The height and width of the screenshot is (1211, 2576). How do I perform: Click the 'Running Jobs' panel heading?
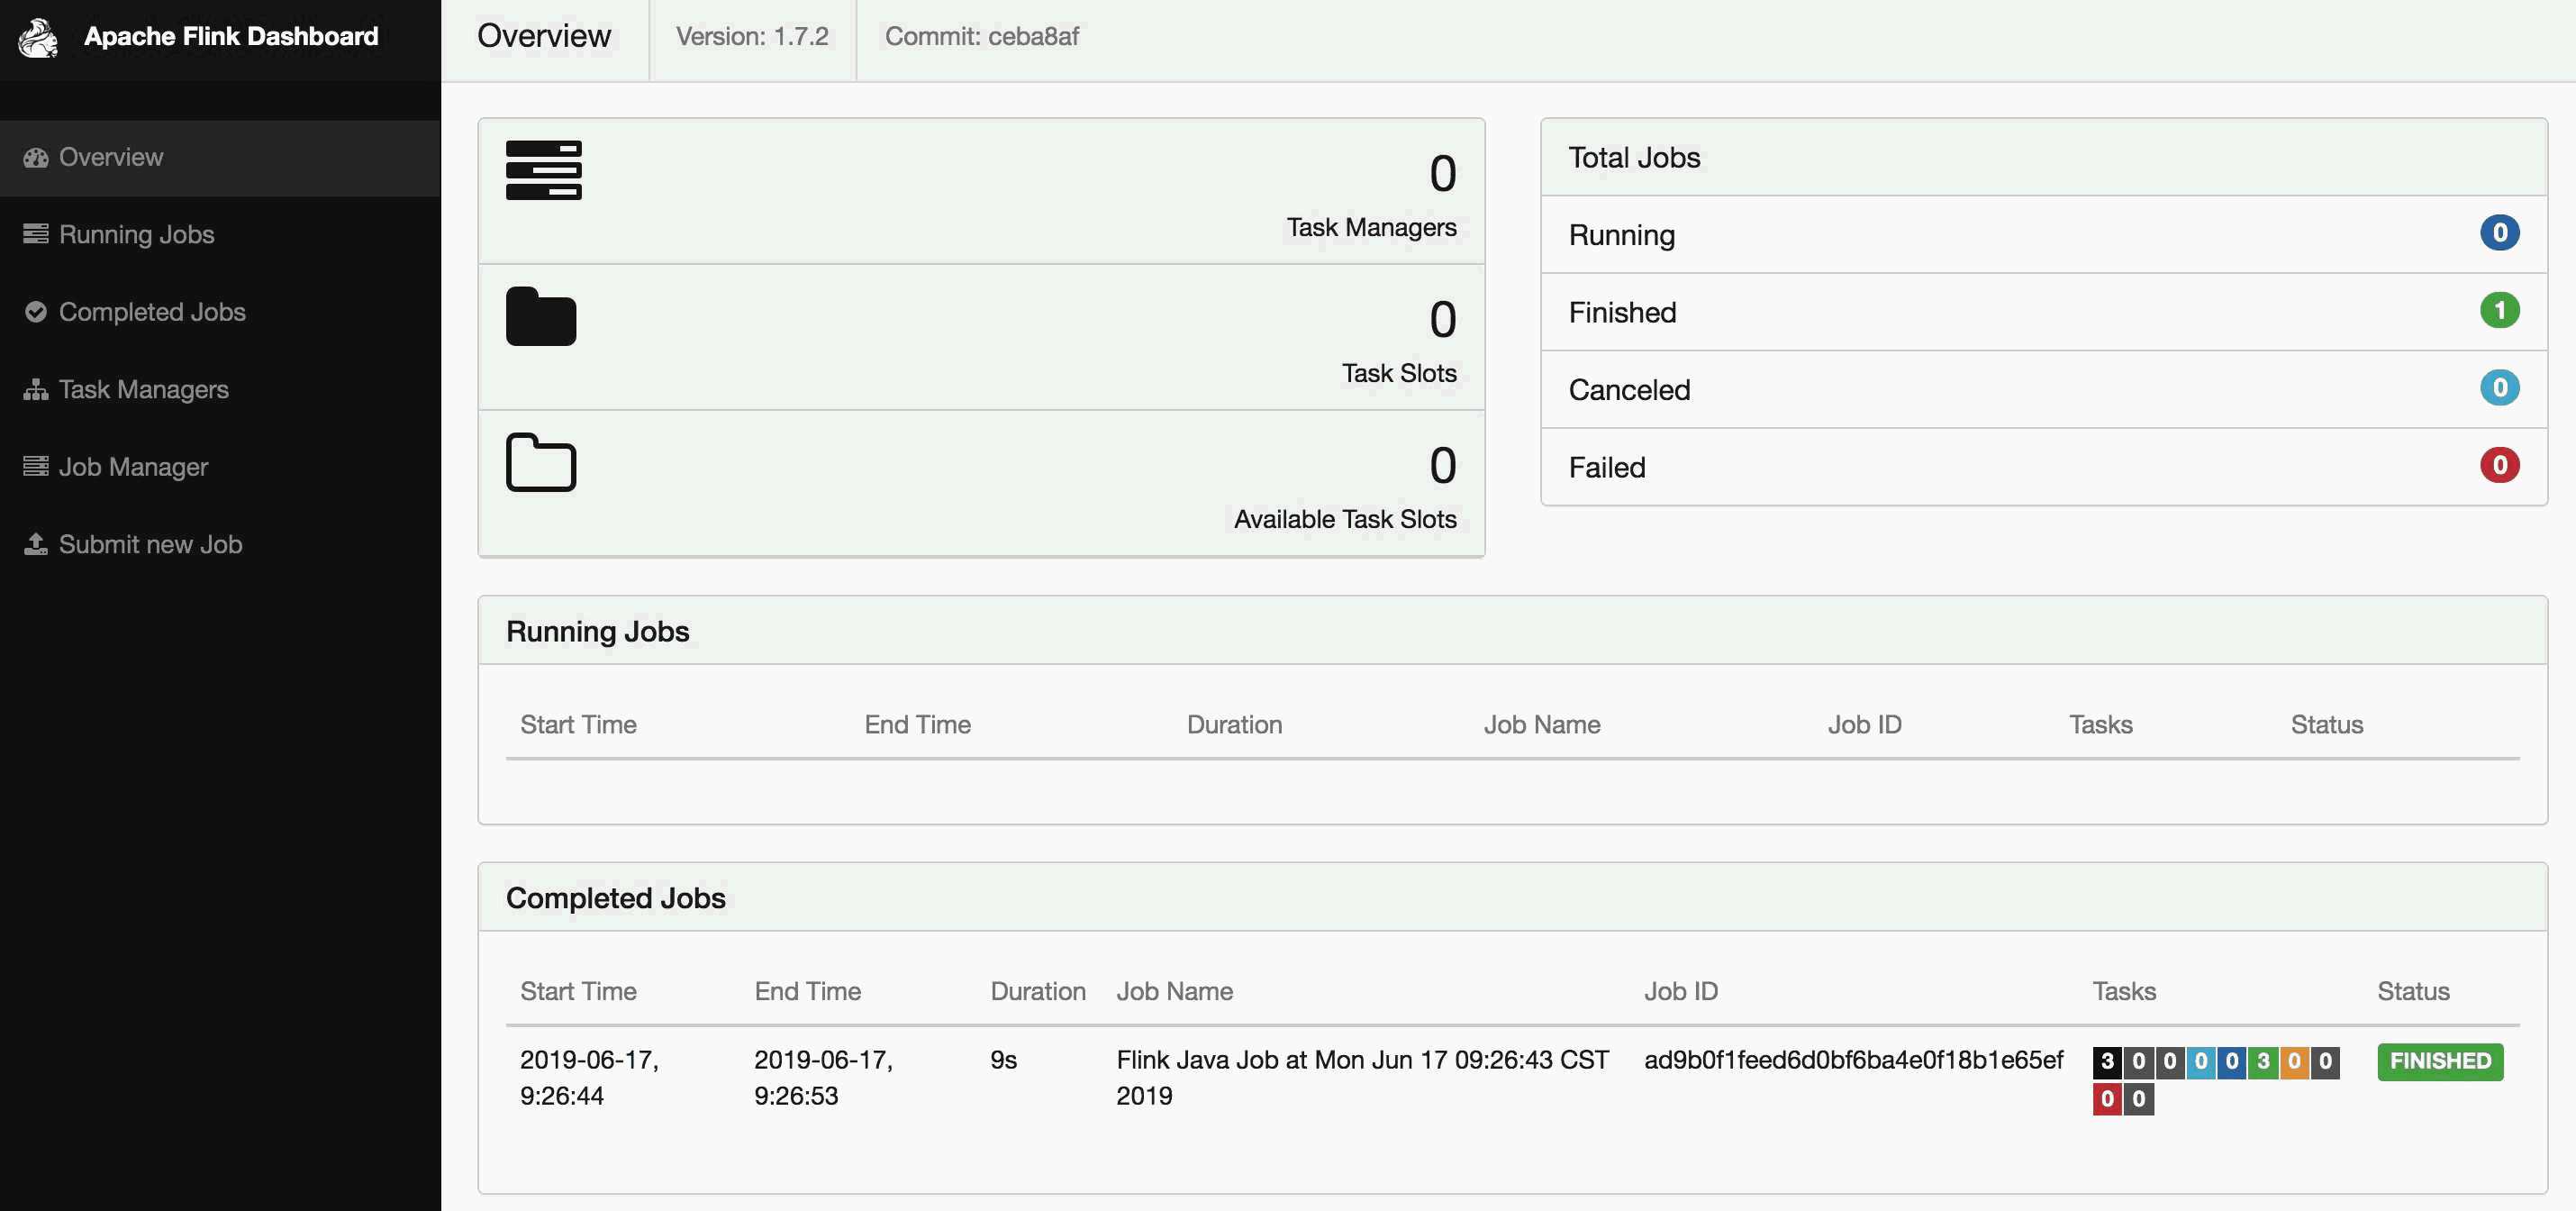point(598,632)
